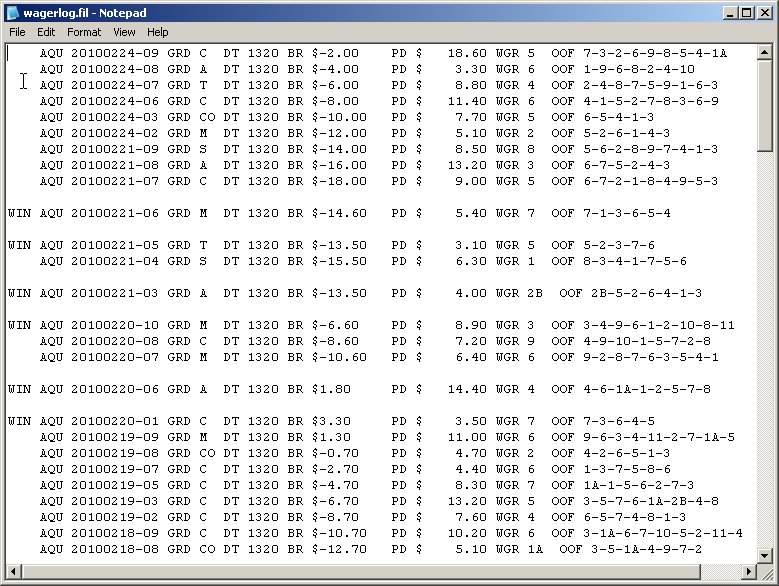Screen dimensions: 779x586
Task: Click the scrollbar up arrow
Action: [x=766, y=52]
